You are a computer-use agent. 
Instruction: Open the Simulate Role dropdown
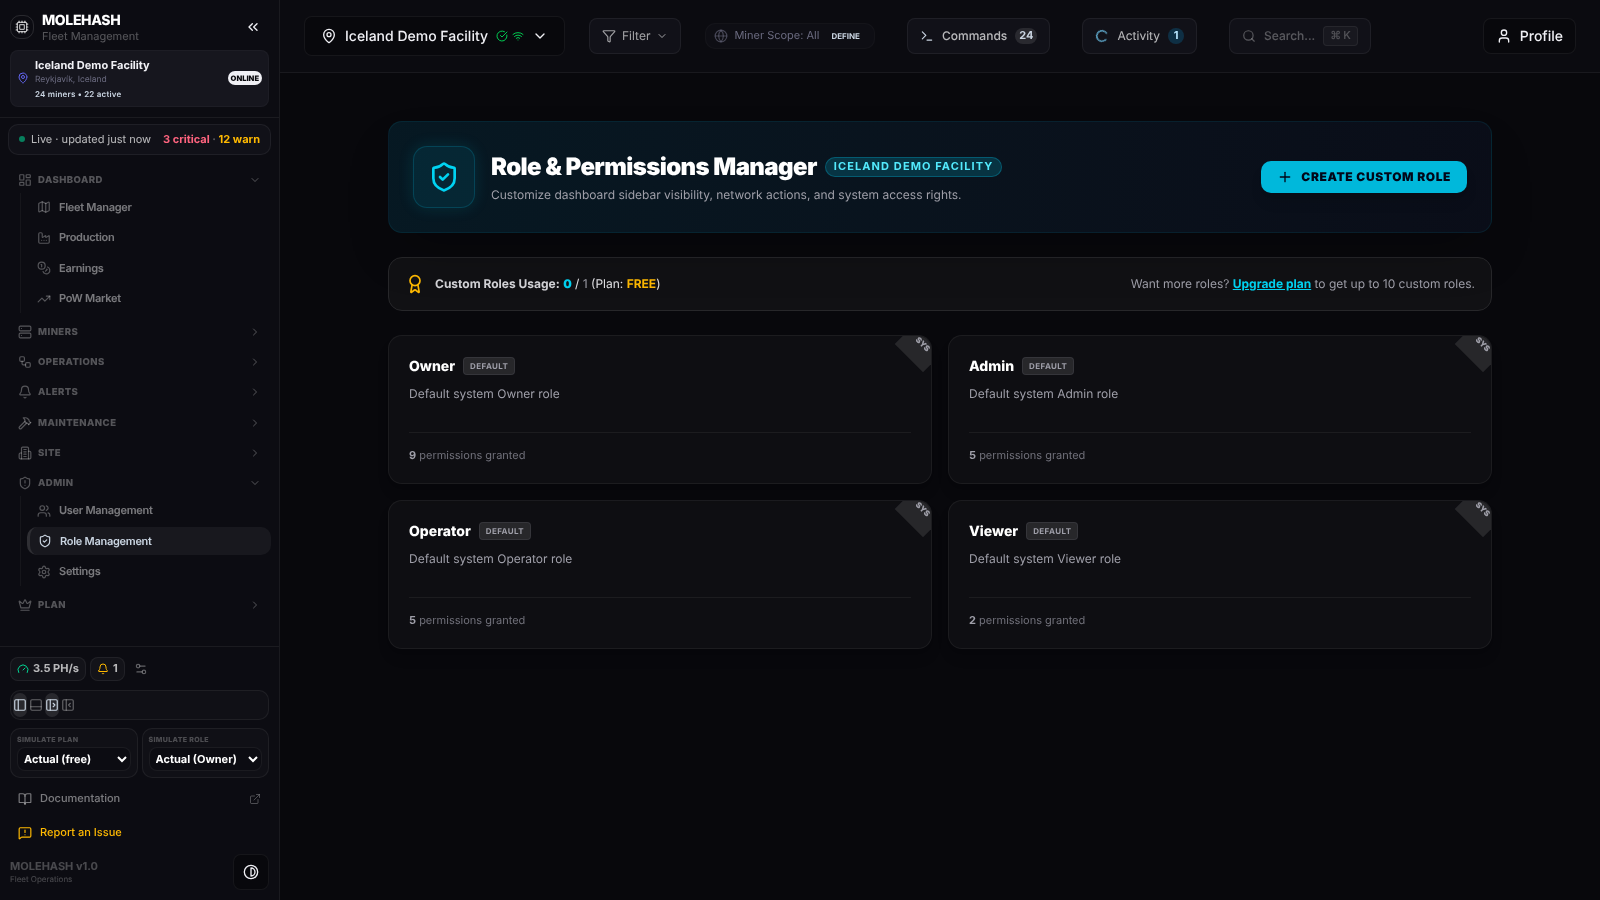pyautogui.click(x=206, y=759)
